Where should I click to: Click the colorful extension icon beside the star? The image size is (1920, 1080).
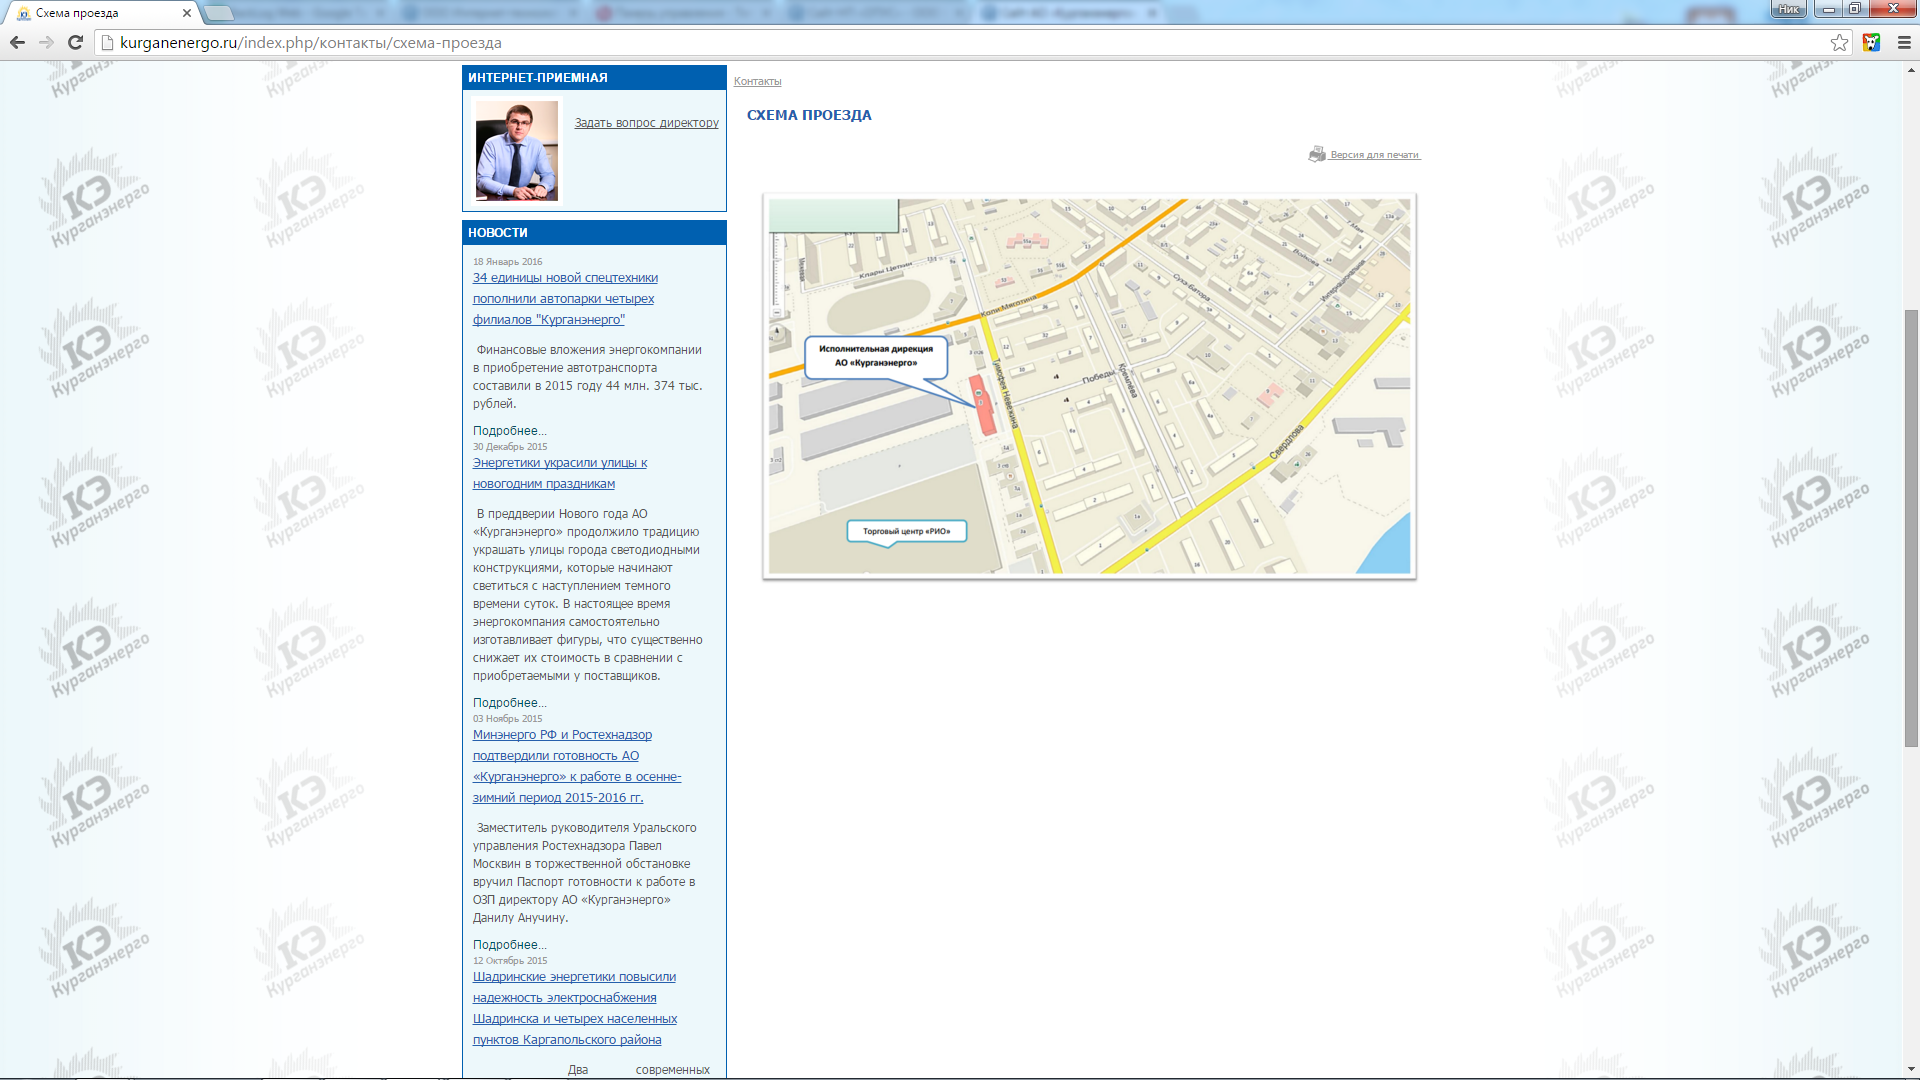point(1871,42)
